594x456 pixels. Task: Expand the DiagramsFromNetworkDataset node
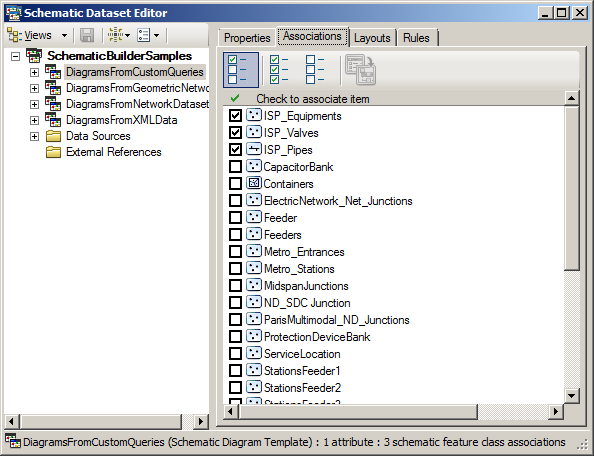[x=34, y=104]
